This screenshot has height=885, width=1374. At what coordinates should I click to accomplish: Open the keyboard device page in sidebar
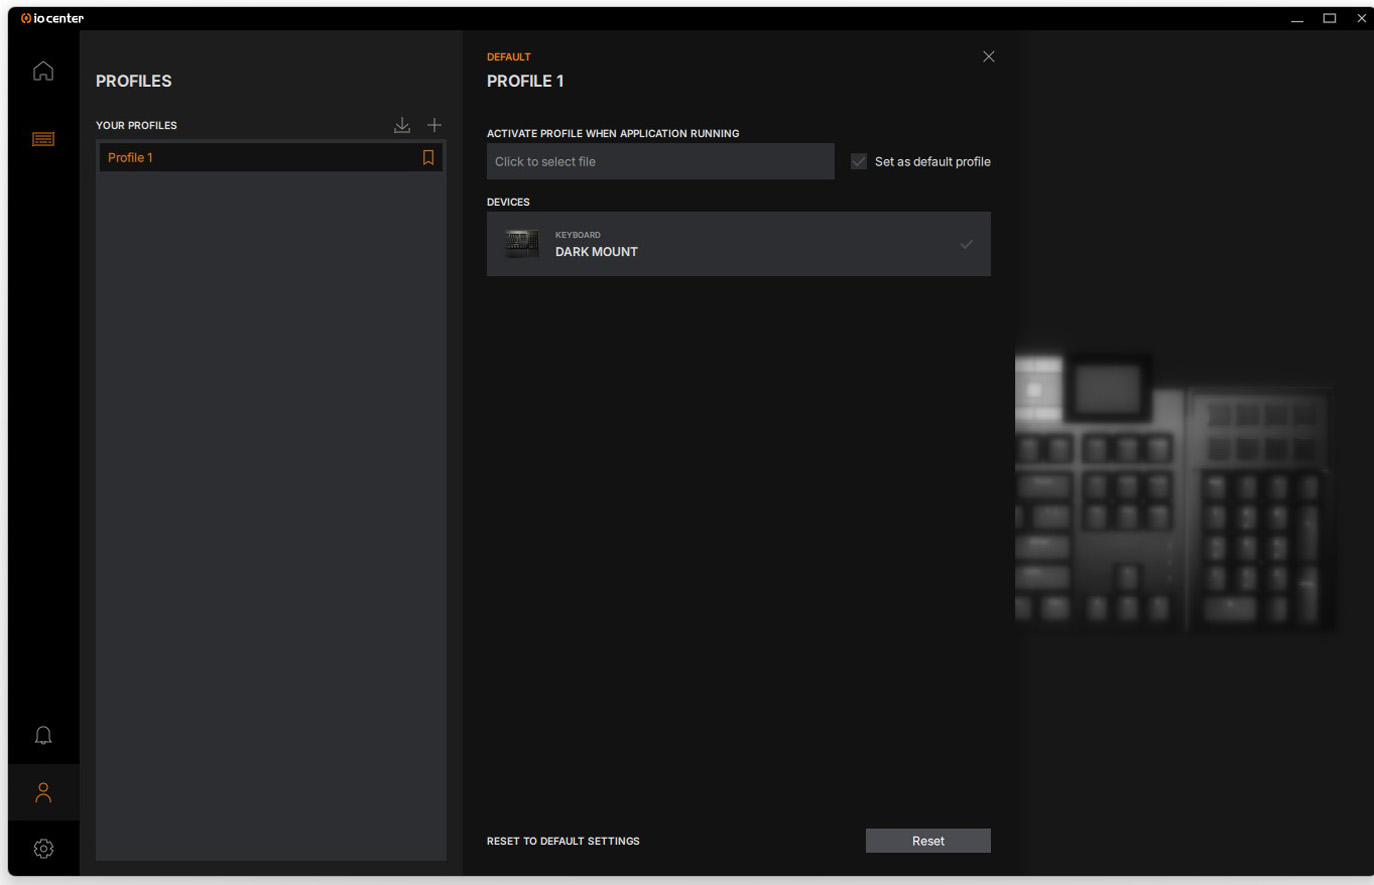point(43,139)
